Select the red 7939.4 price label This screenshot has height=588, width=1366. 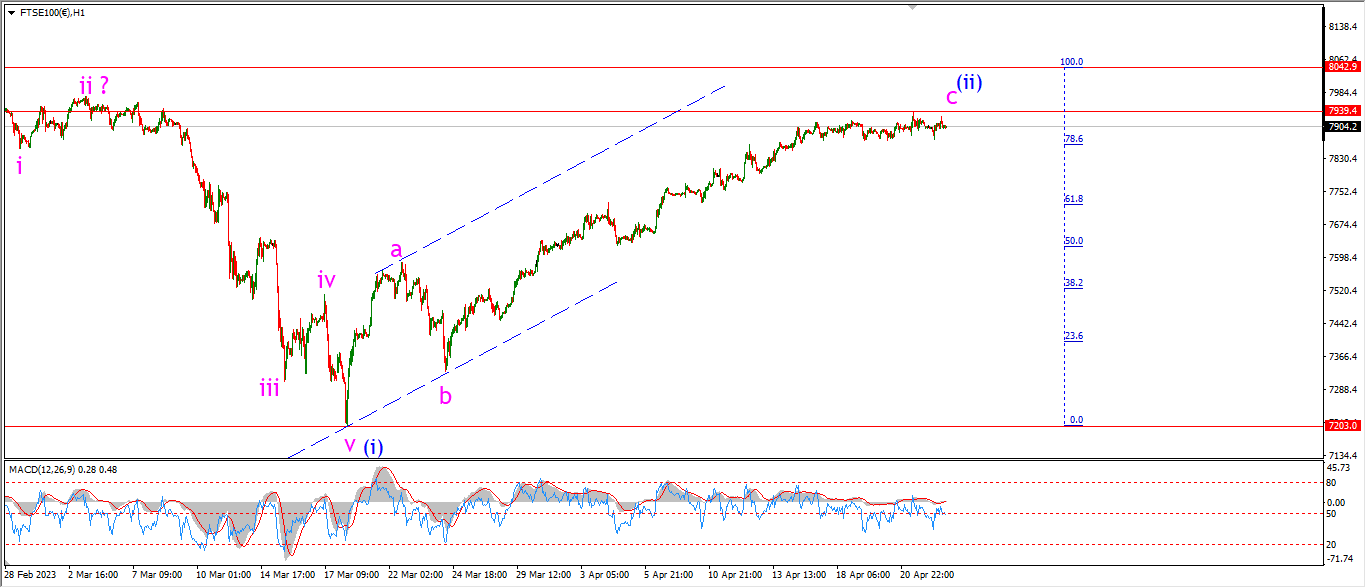click(x=1343, y=110)
